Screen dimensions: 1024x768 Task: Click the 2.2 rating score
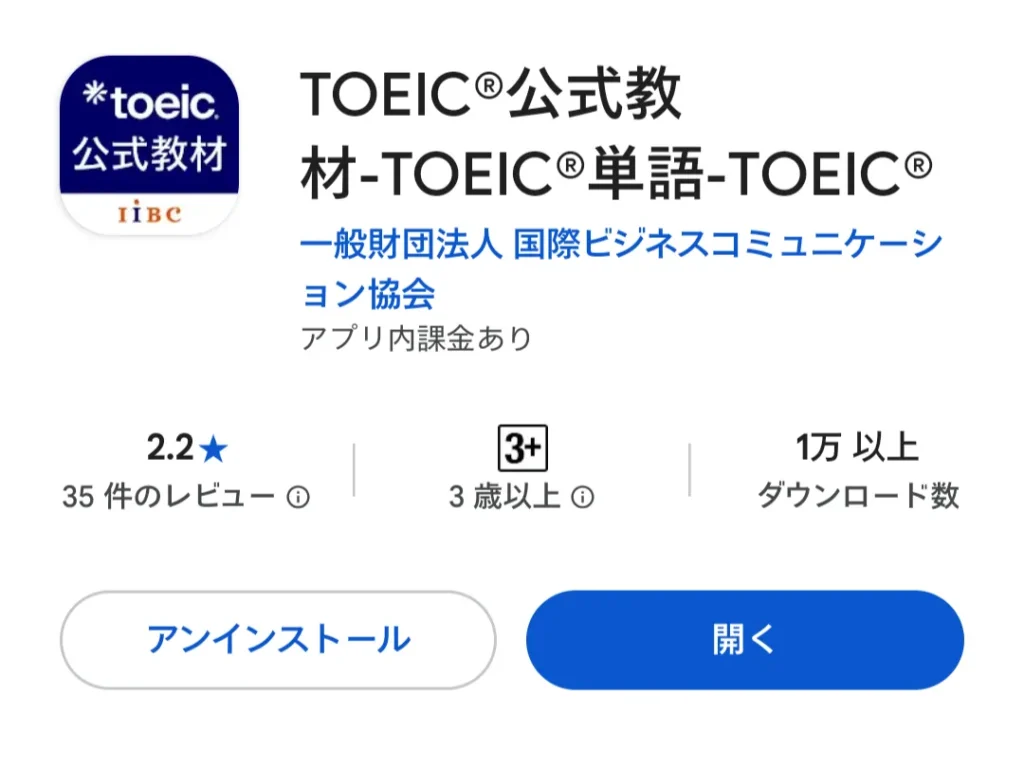tap(170, 448)
